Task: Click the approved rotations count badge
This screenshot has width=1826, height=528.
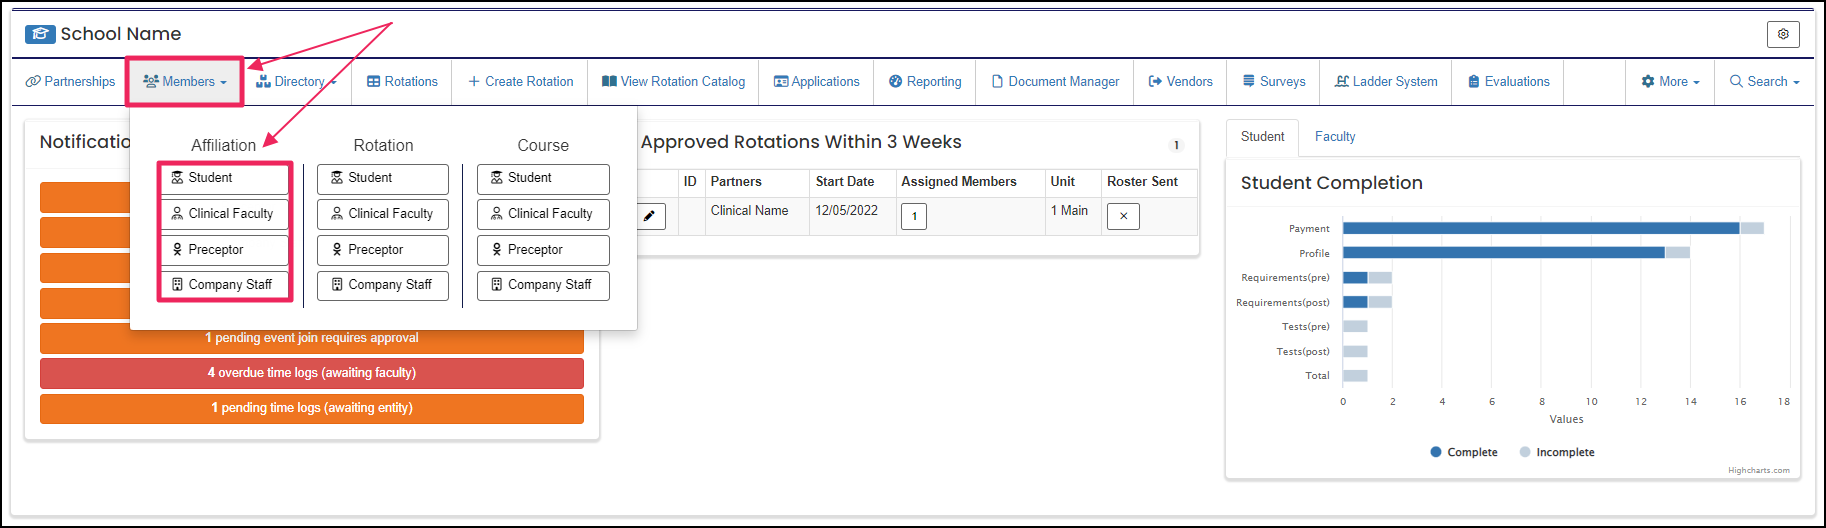Action: (x=1176, y=145)
